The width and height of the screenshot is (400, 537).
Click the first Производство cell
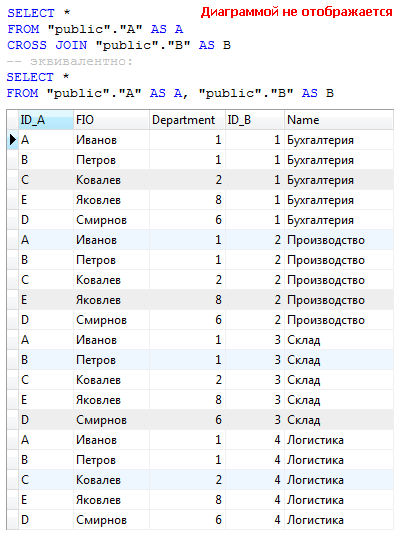pyautogui.click(x=339, y=240)
